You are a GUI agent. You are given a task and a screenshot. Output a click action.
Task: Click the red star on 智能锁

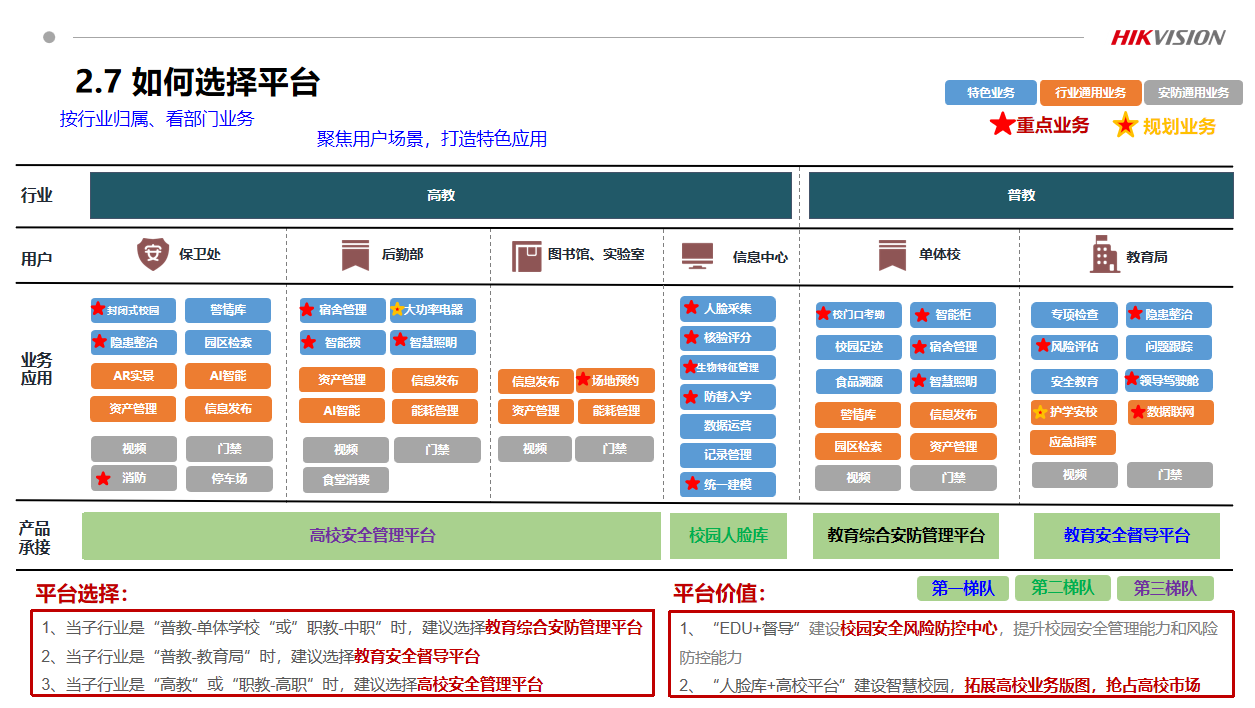coord(309,342)
